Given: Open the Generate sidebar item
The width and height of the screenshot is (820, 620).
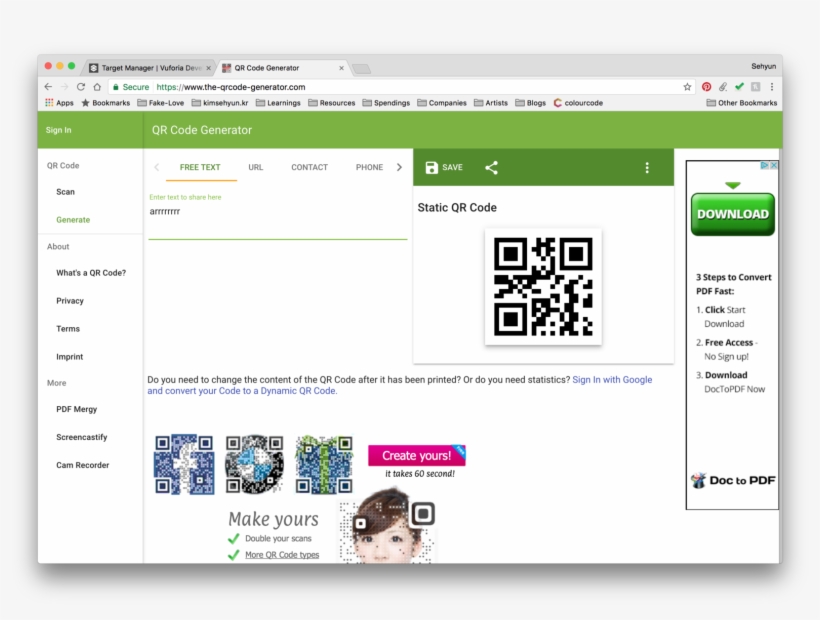Looking at the screenshot, I should pyautogui.click(x=73, y=220).
